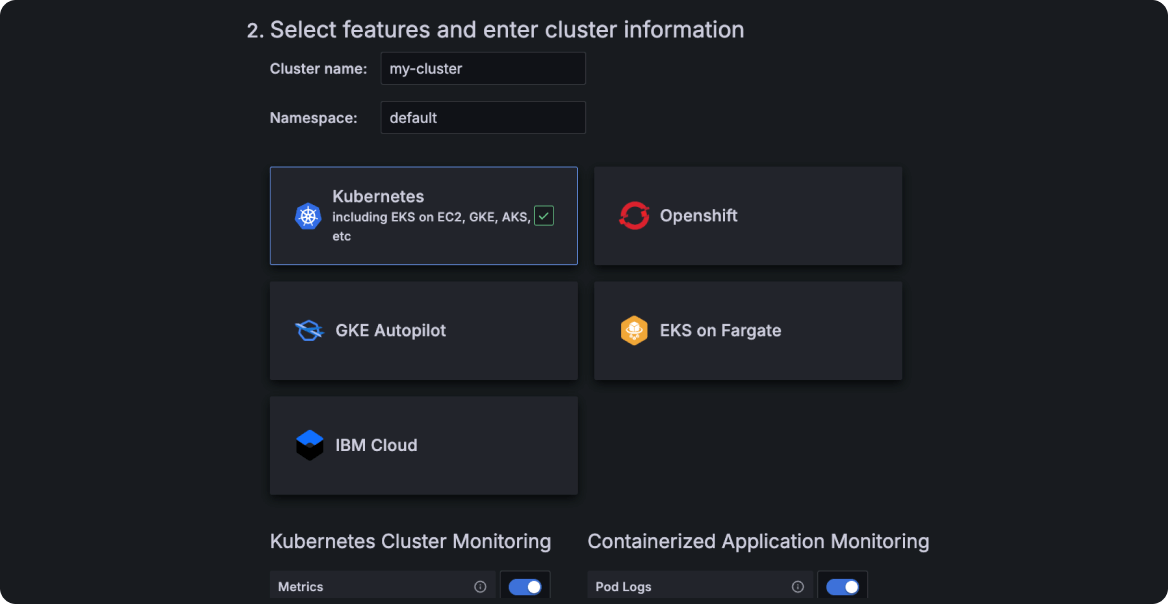Choose the GKE Autopilot platform card
This screenshot has height=604, width=1168.
[x=424, y=331]
